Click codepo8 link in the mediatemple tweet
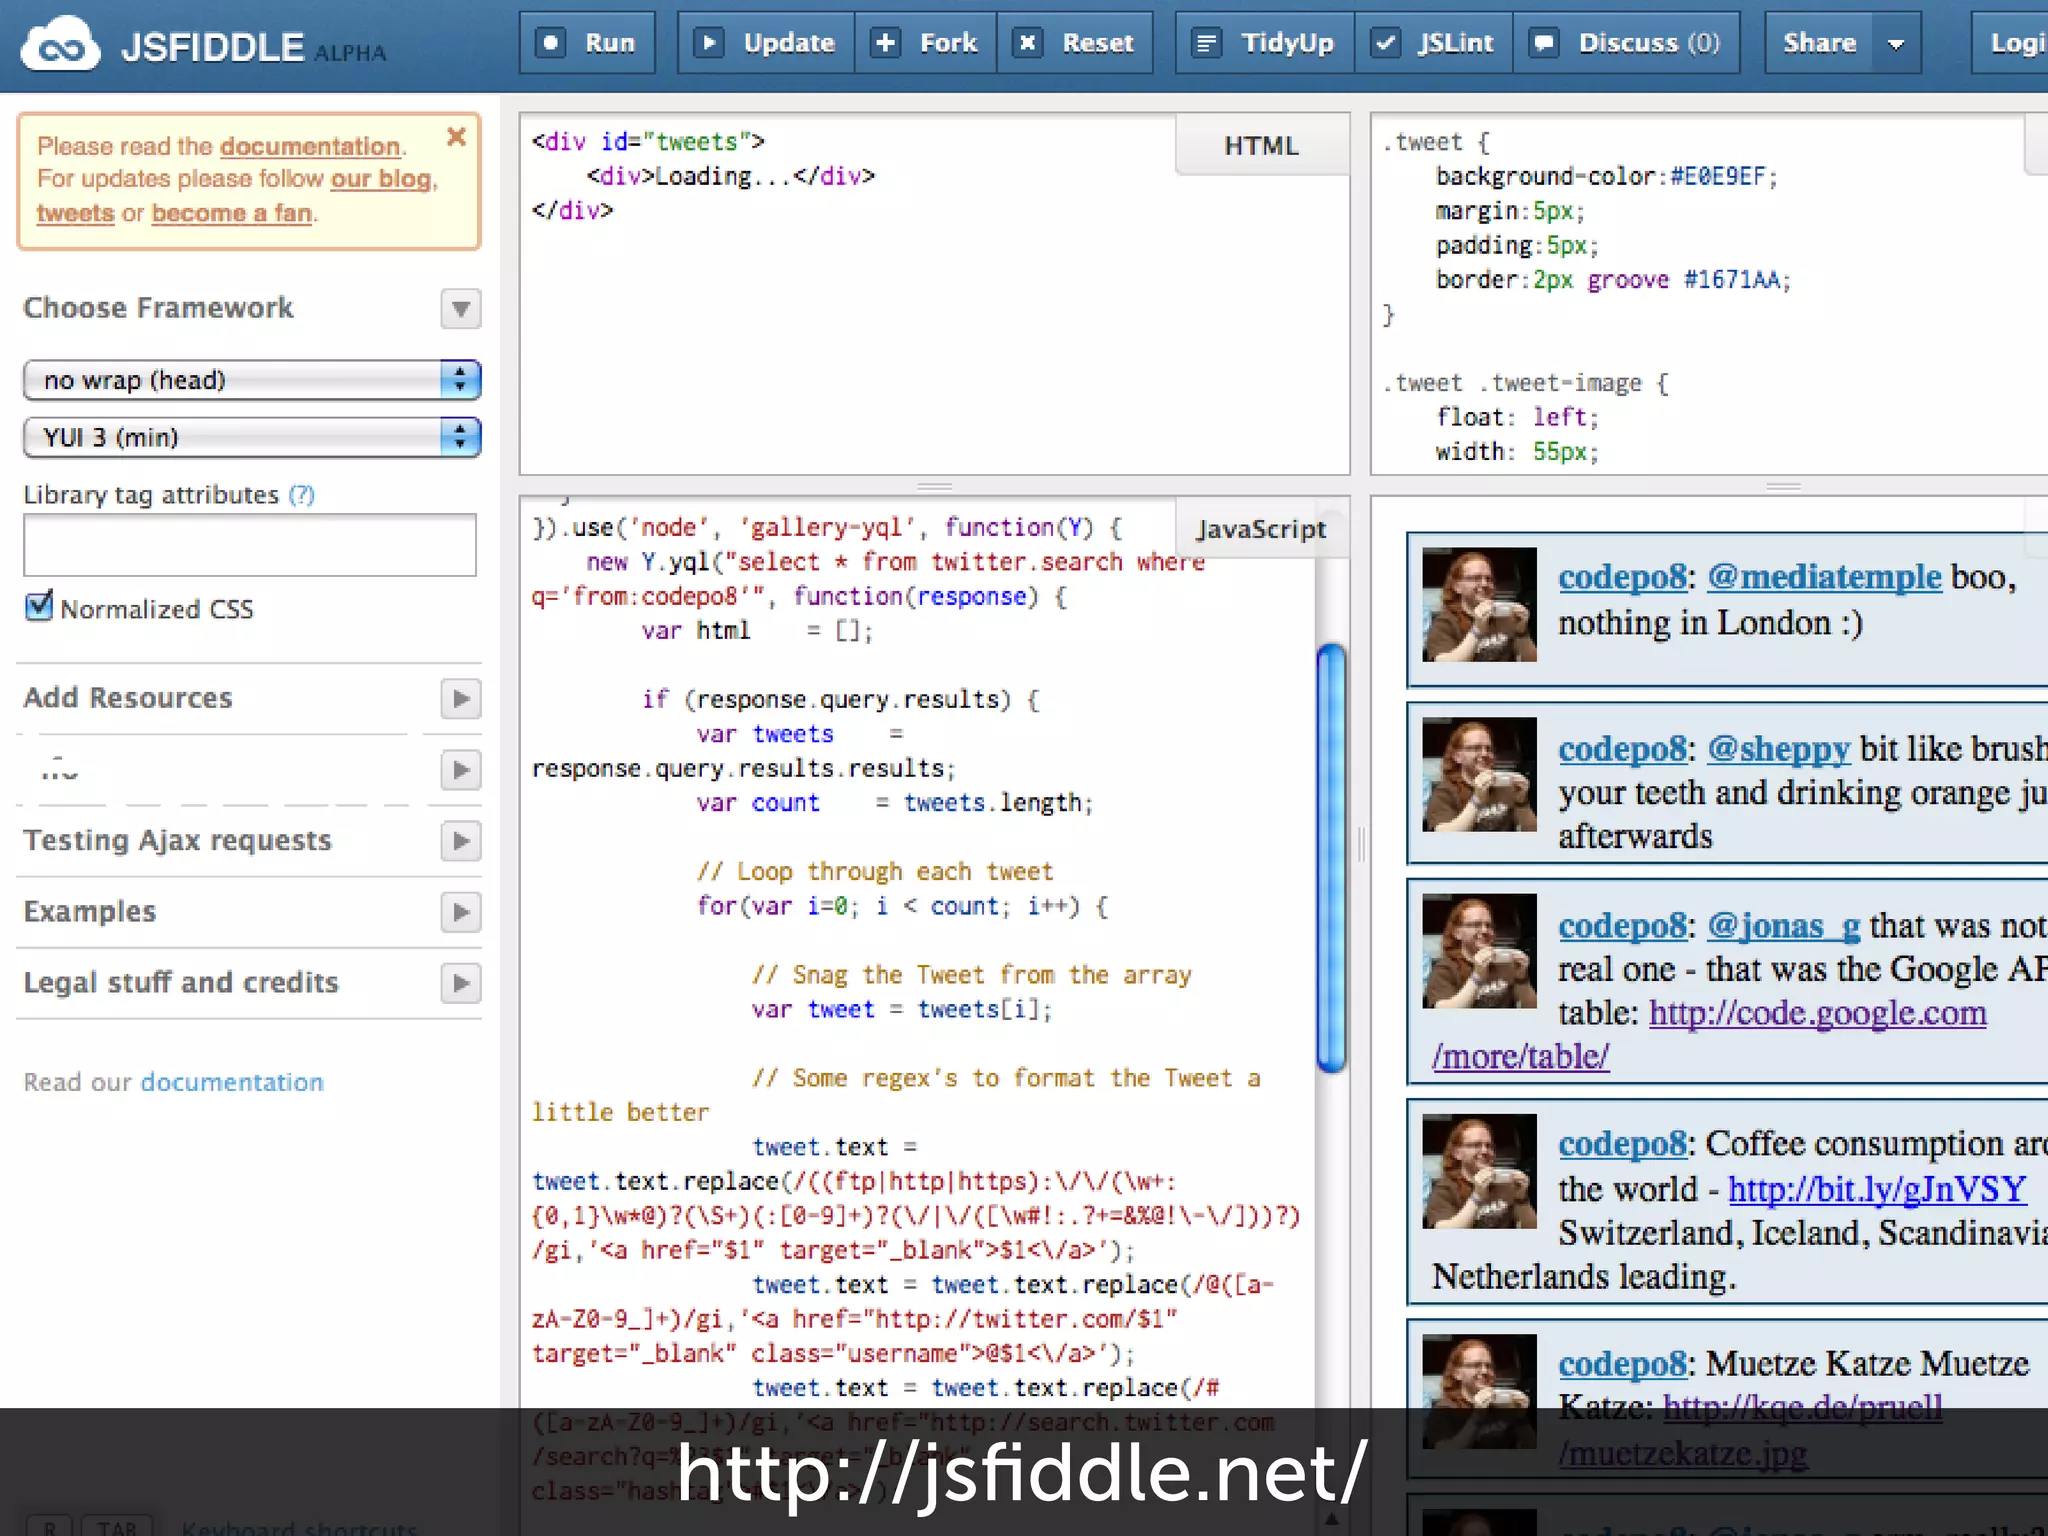Screen dimensions: 2048x1536 point(1622,577)
